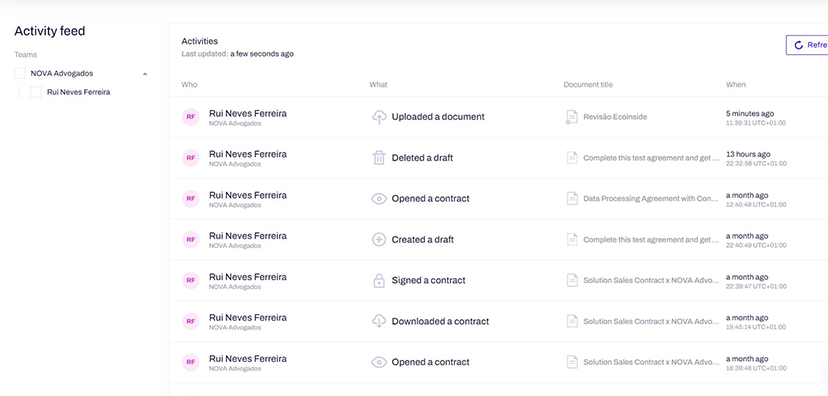Image resolution: width=828 pixels, height=396 pixels.
Task: Click the eye icon for Data Processing Agreement row
Action: pos(379,199)
